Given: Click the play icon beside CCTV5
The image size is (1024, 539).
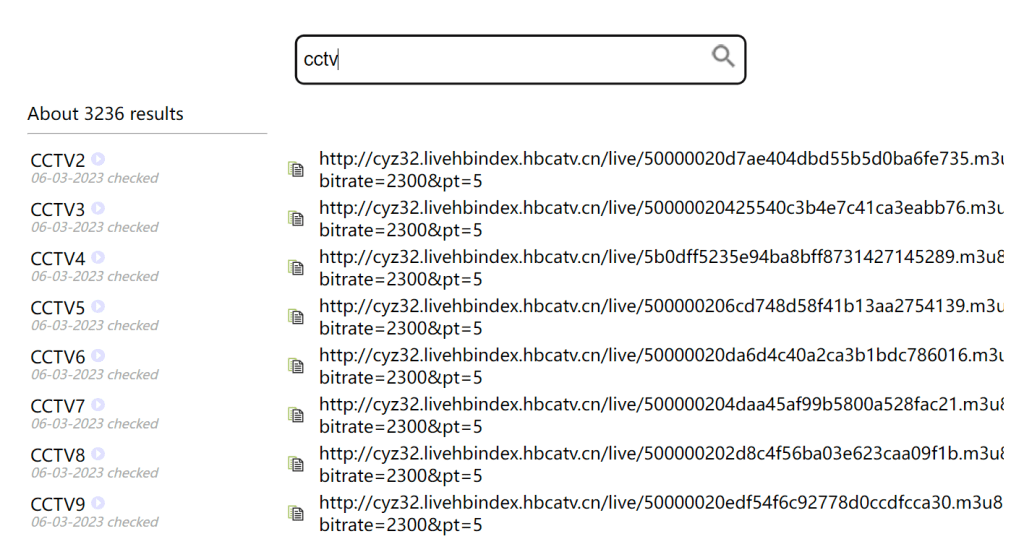Looking at the screenshot, I should pyautogui.click(x=98, y=306).
